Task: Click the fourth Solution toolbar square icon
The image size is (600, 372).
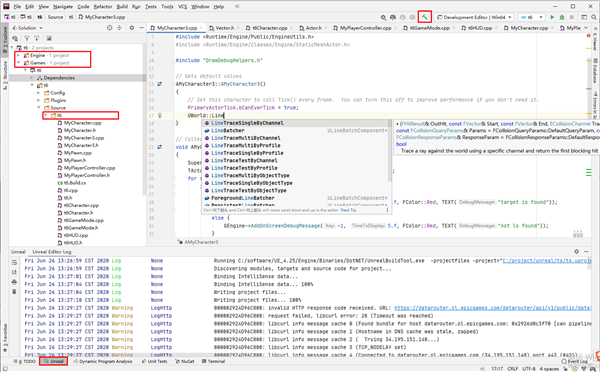Action: point(49,38)
